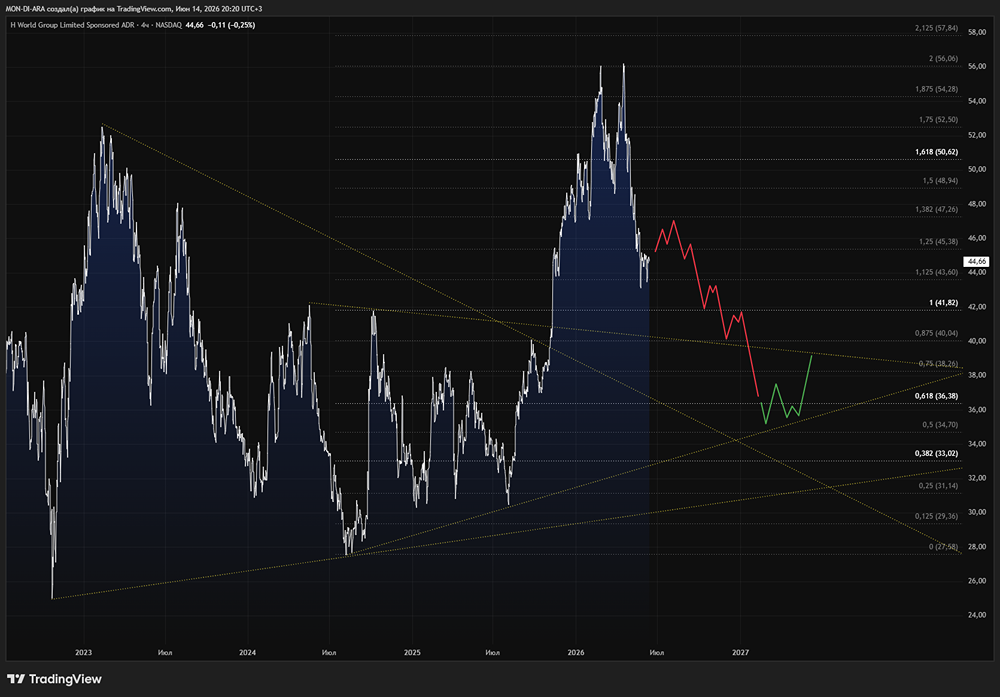Click the −0,11 (−0,25%) change value
This screenshot has width=1000, height=697.
(232, 25)
